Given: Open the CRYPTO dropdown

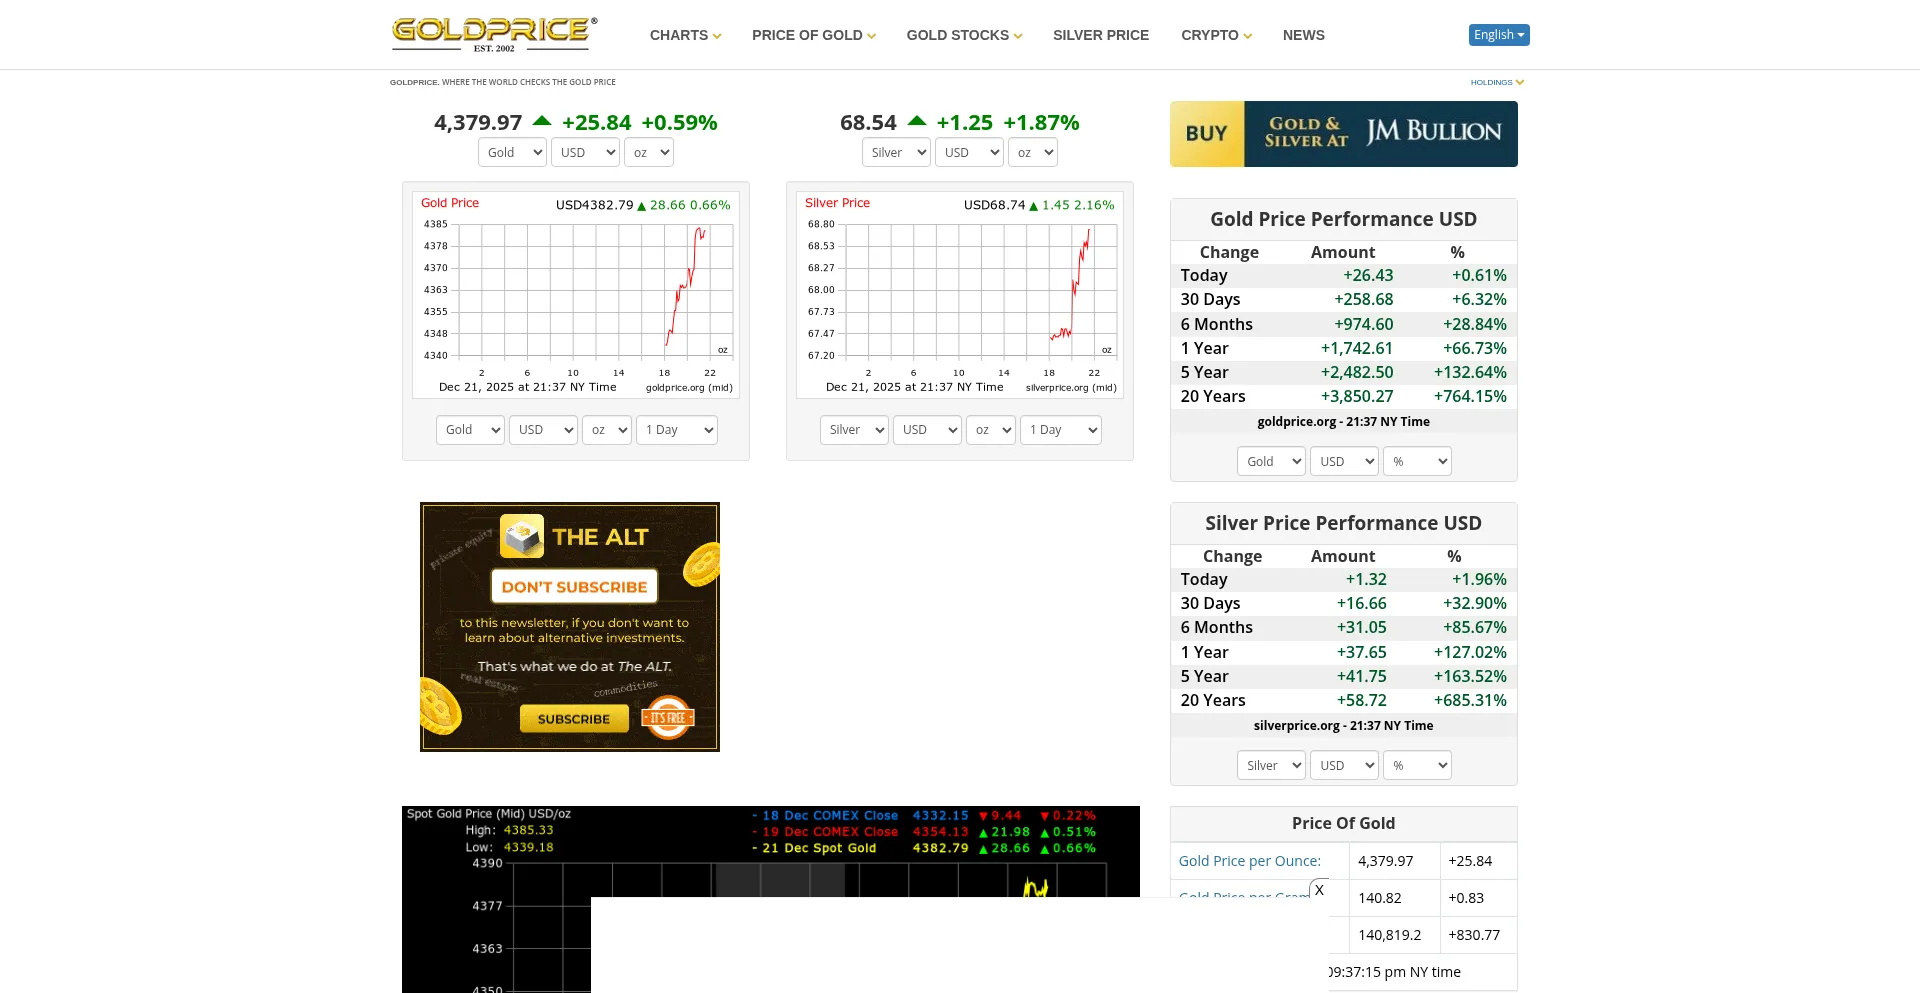Looking at the screenshot, I should pyautogui.click(x=1215, y=35).
